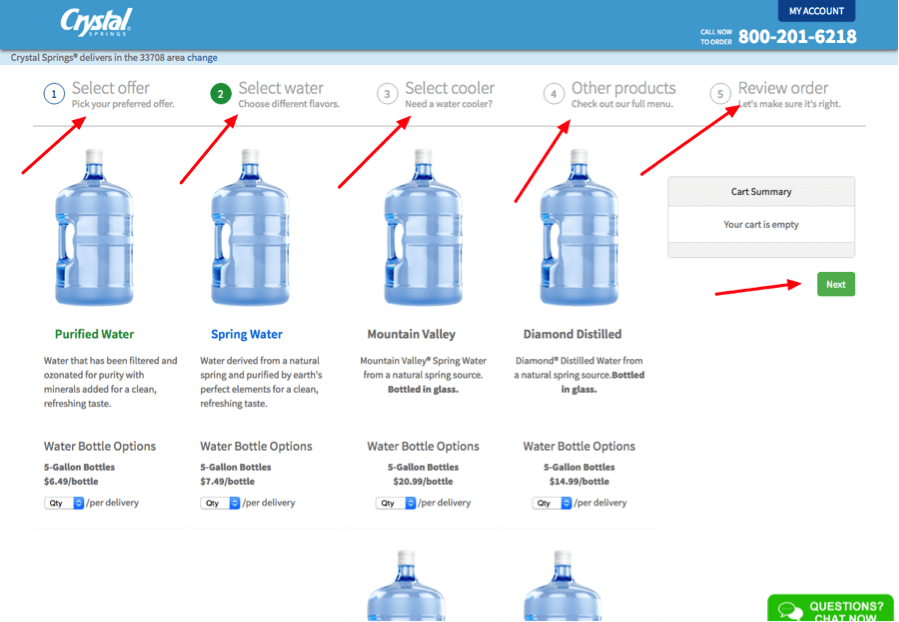Click the step 1 circle icon
The image size is (899, 622).
click(x=54, y=94)
